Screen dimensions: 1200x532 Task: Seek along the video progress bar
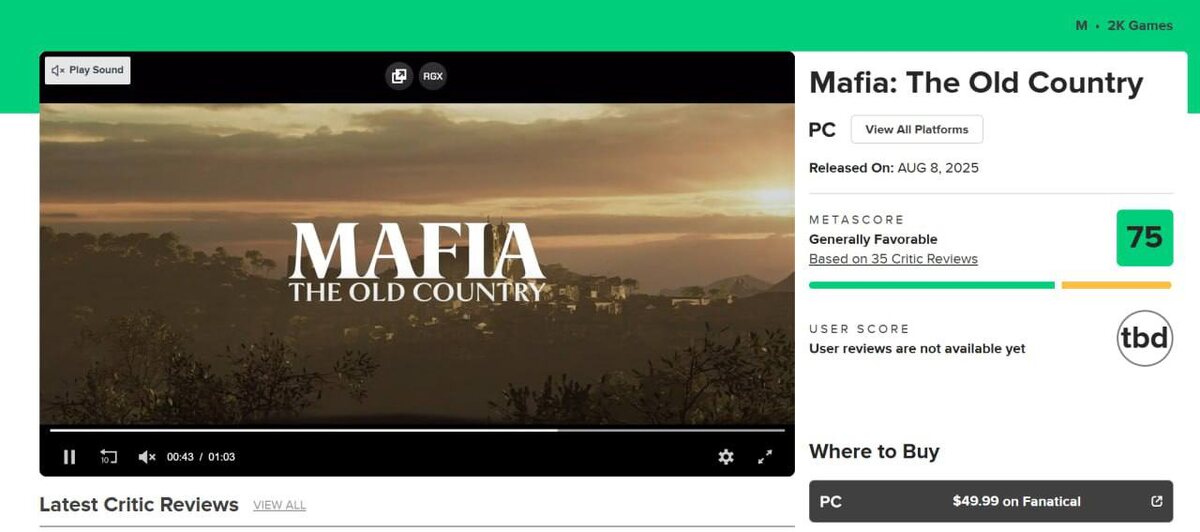tap(417, 431)
